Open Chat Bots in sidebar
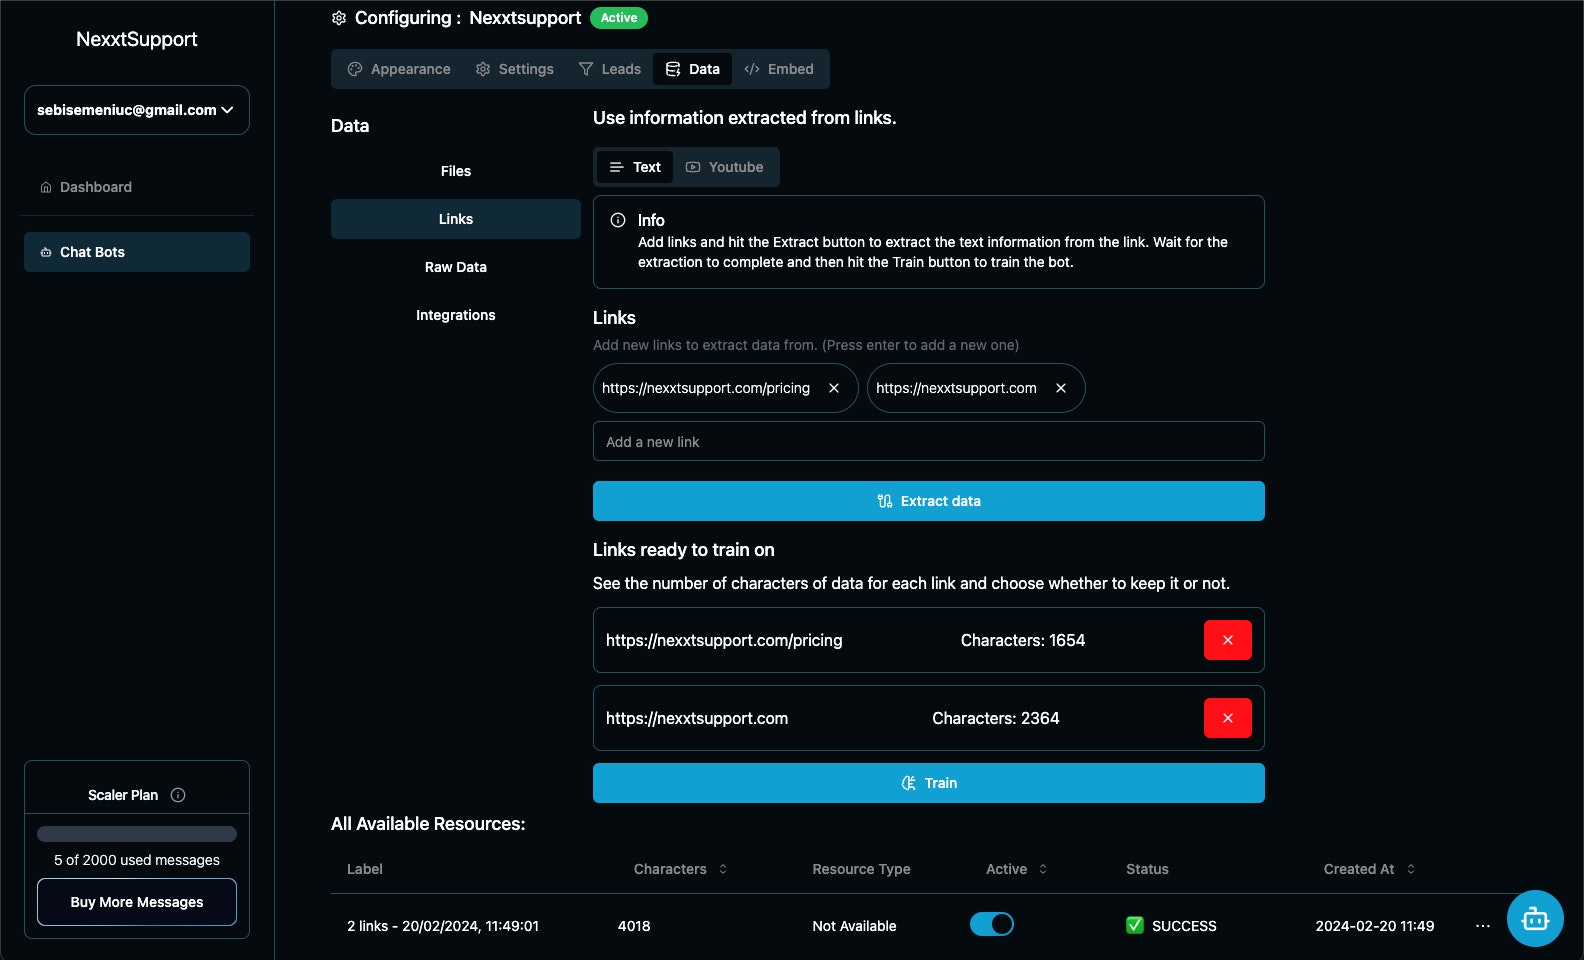Viewport: 1584px width, 960px height. (137, 252)
